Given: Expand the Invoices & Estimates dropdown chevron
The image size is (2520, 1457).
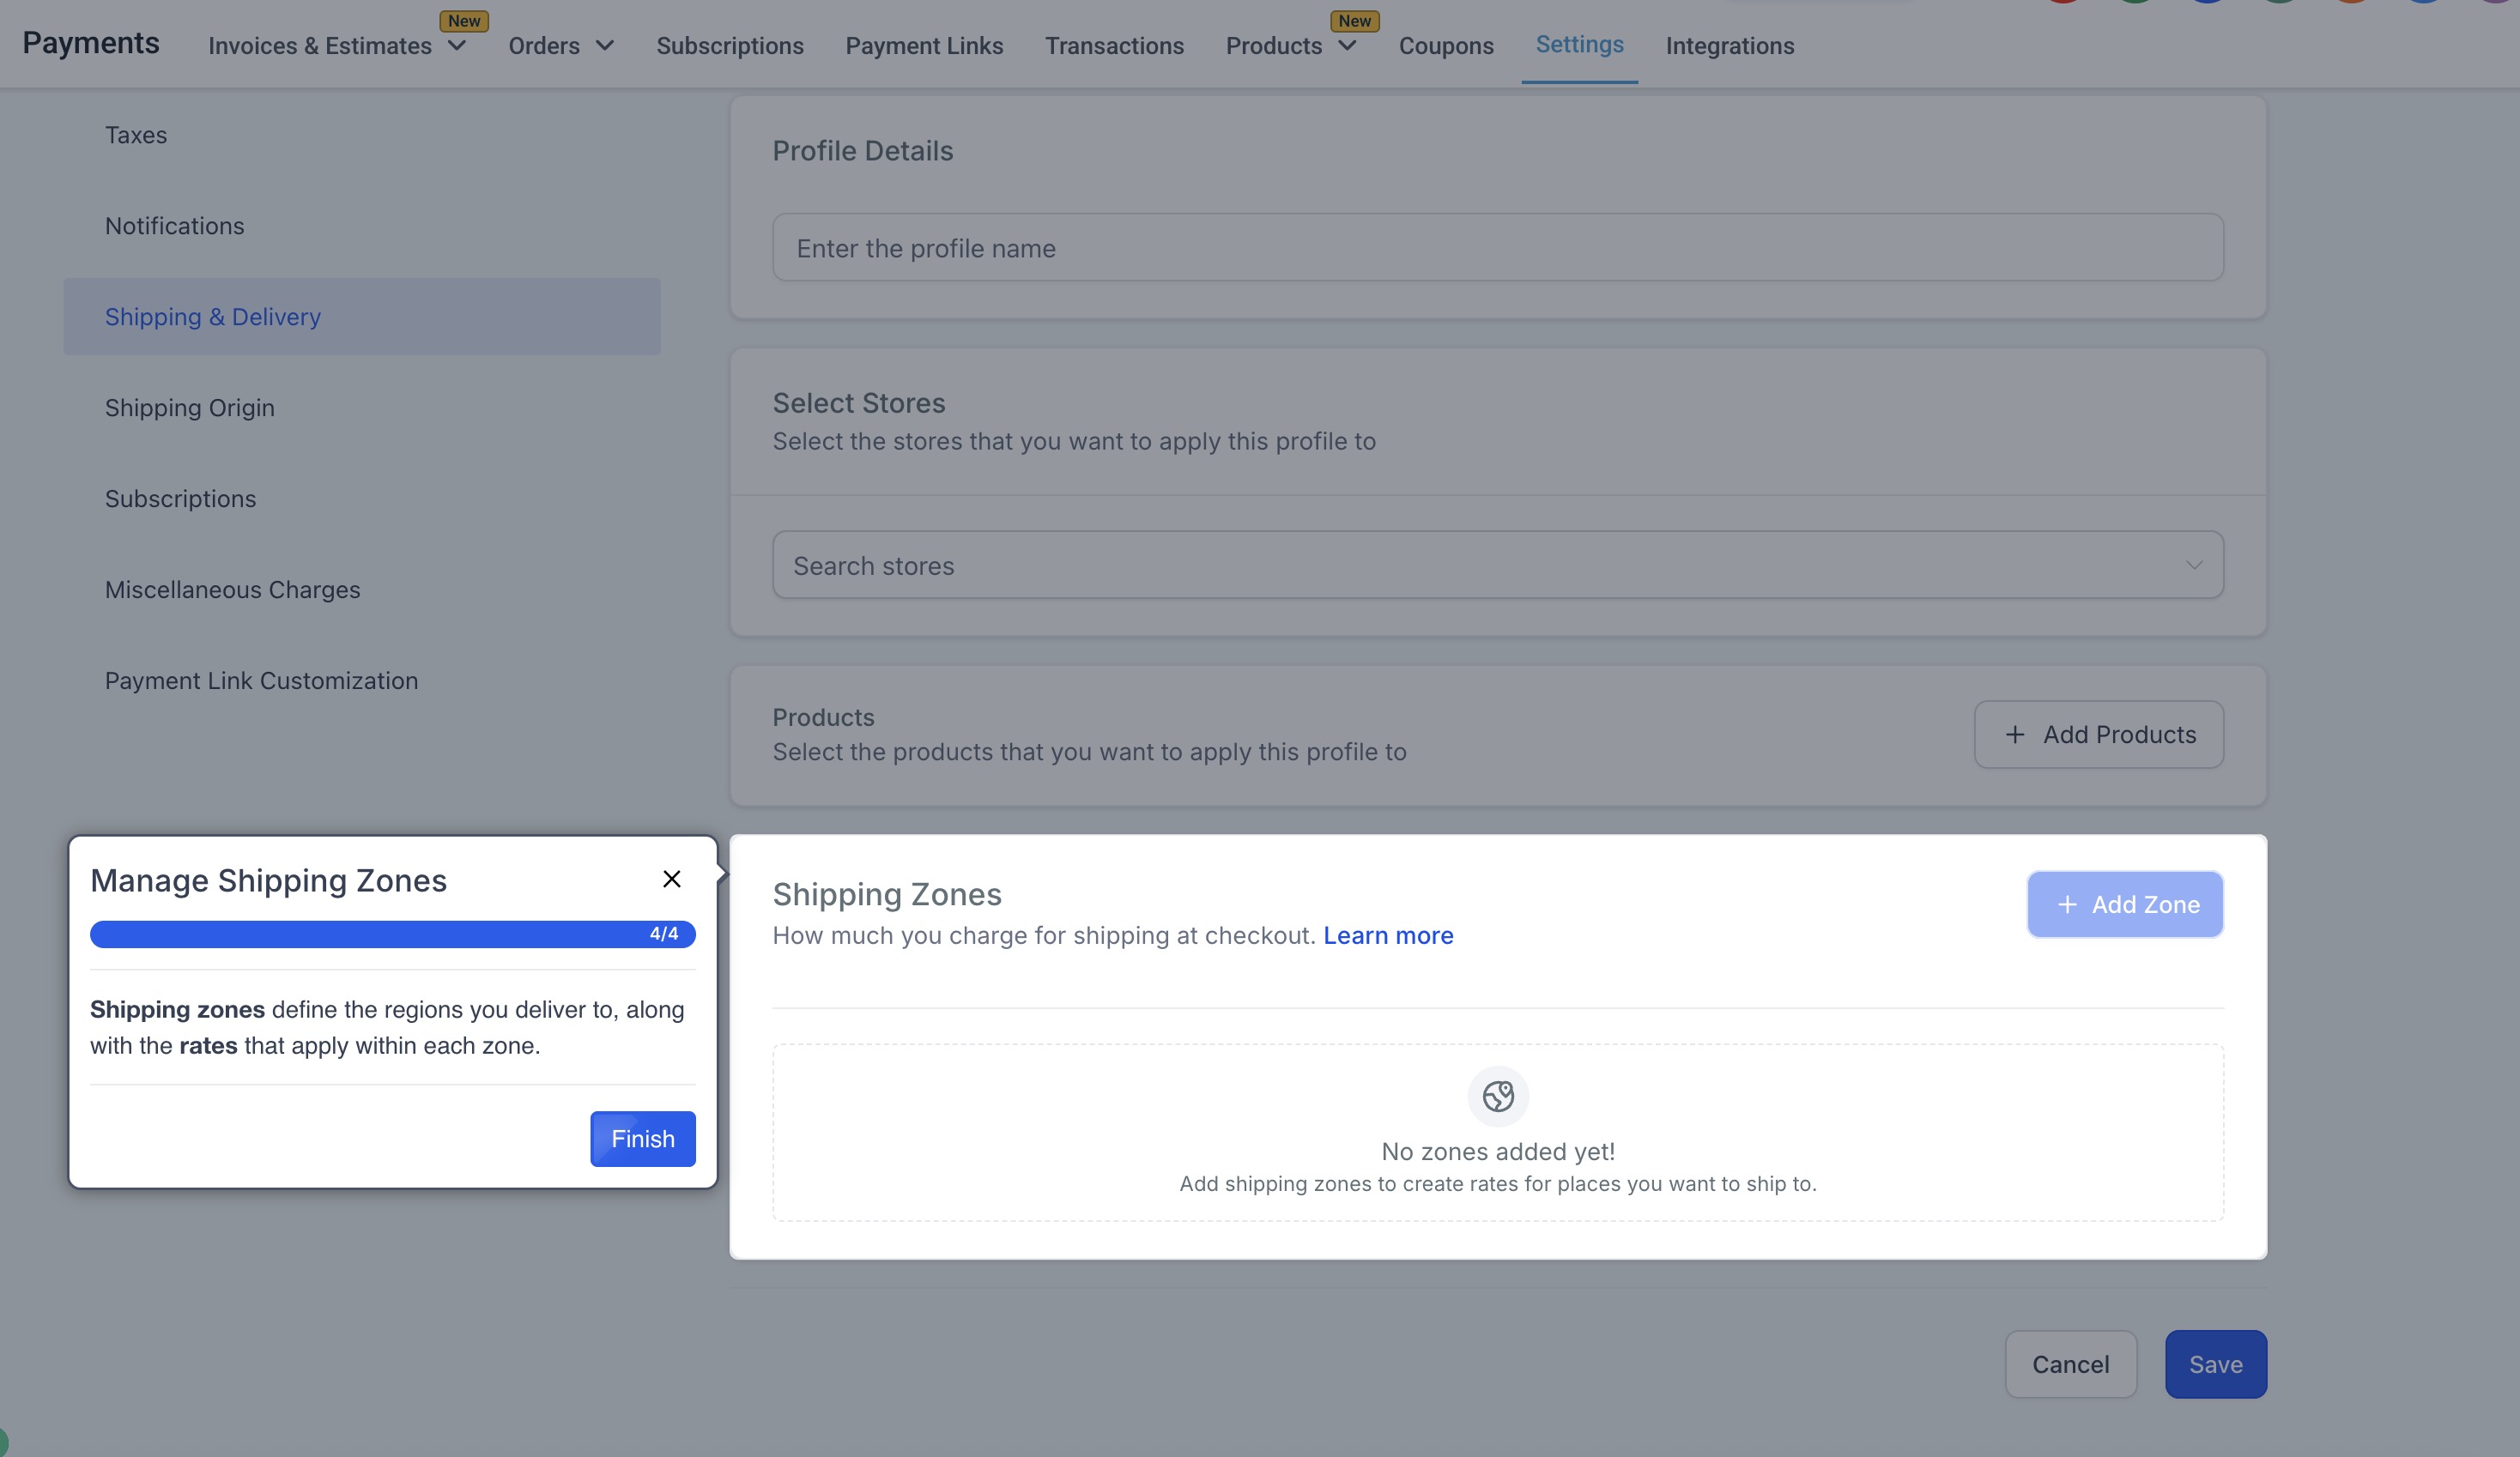Looking at the screenshot, I should [x=457, y=46].
